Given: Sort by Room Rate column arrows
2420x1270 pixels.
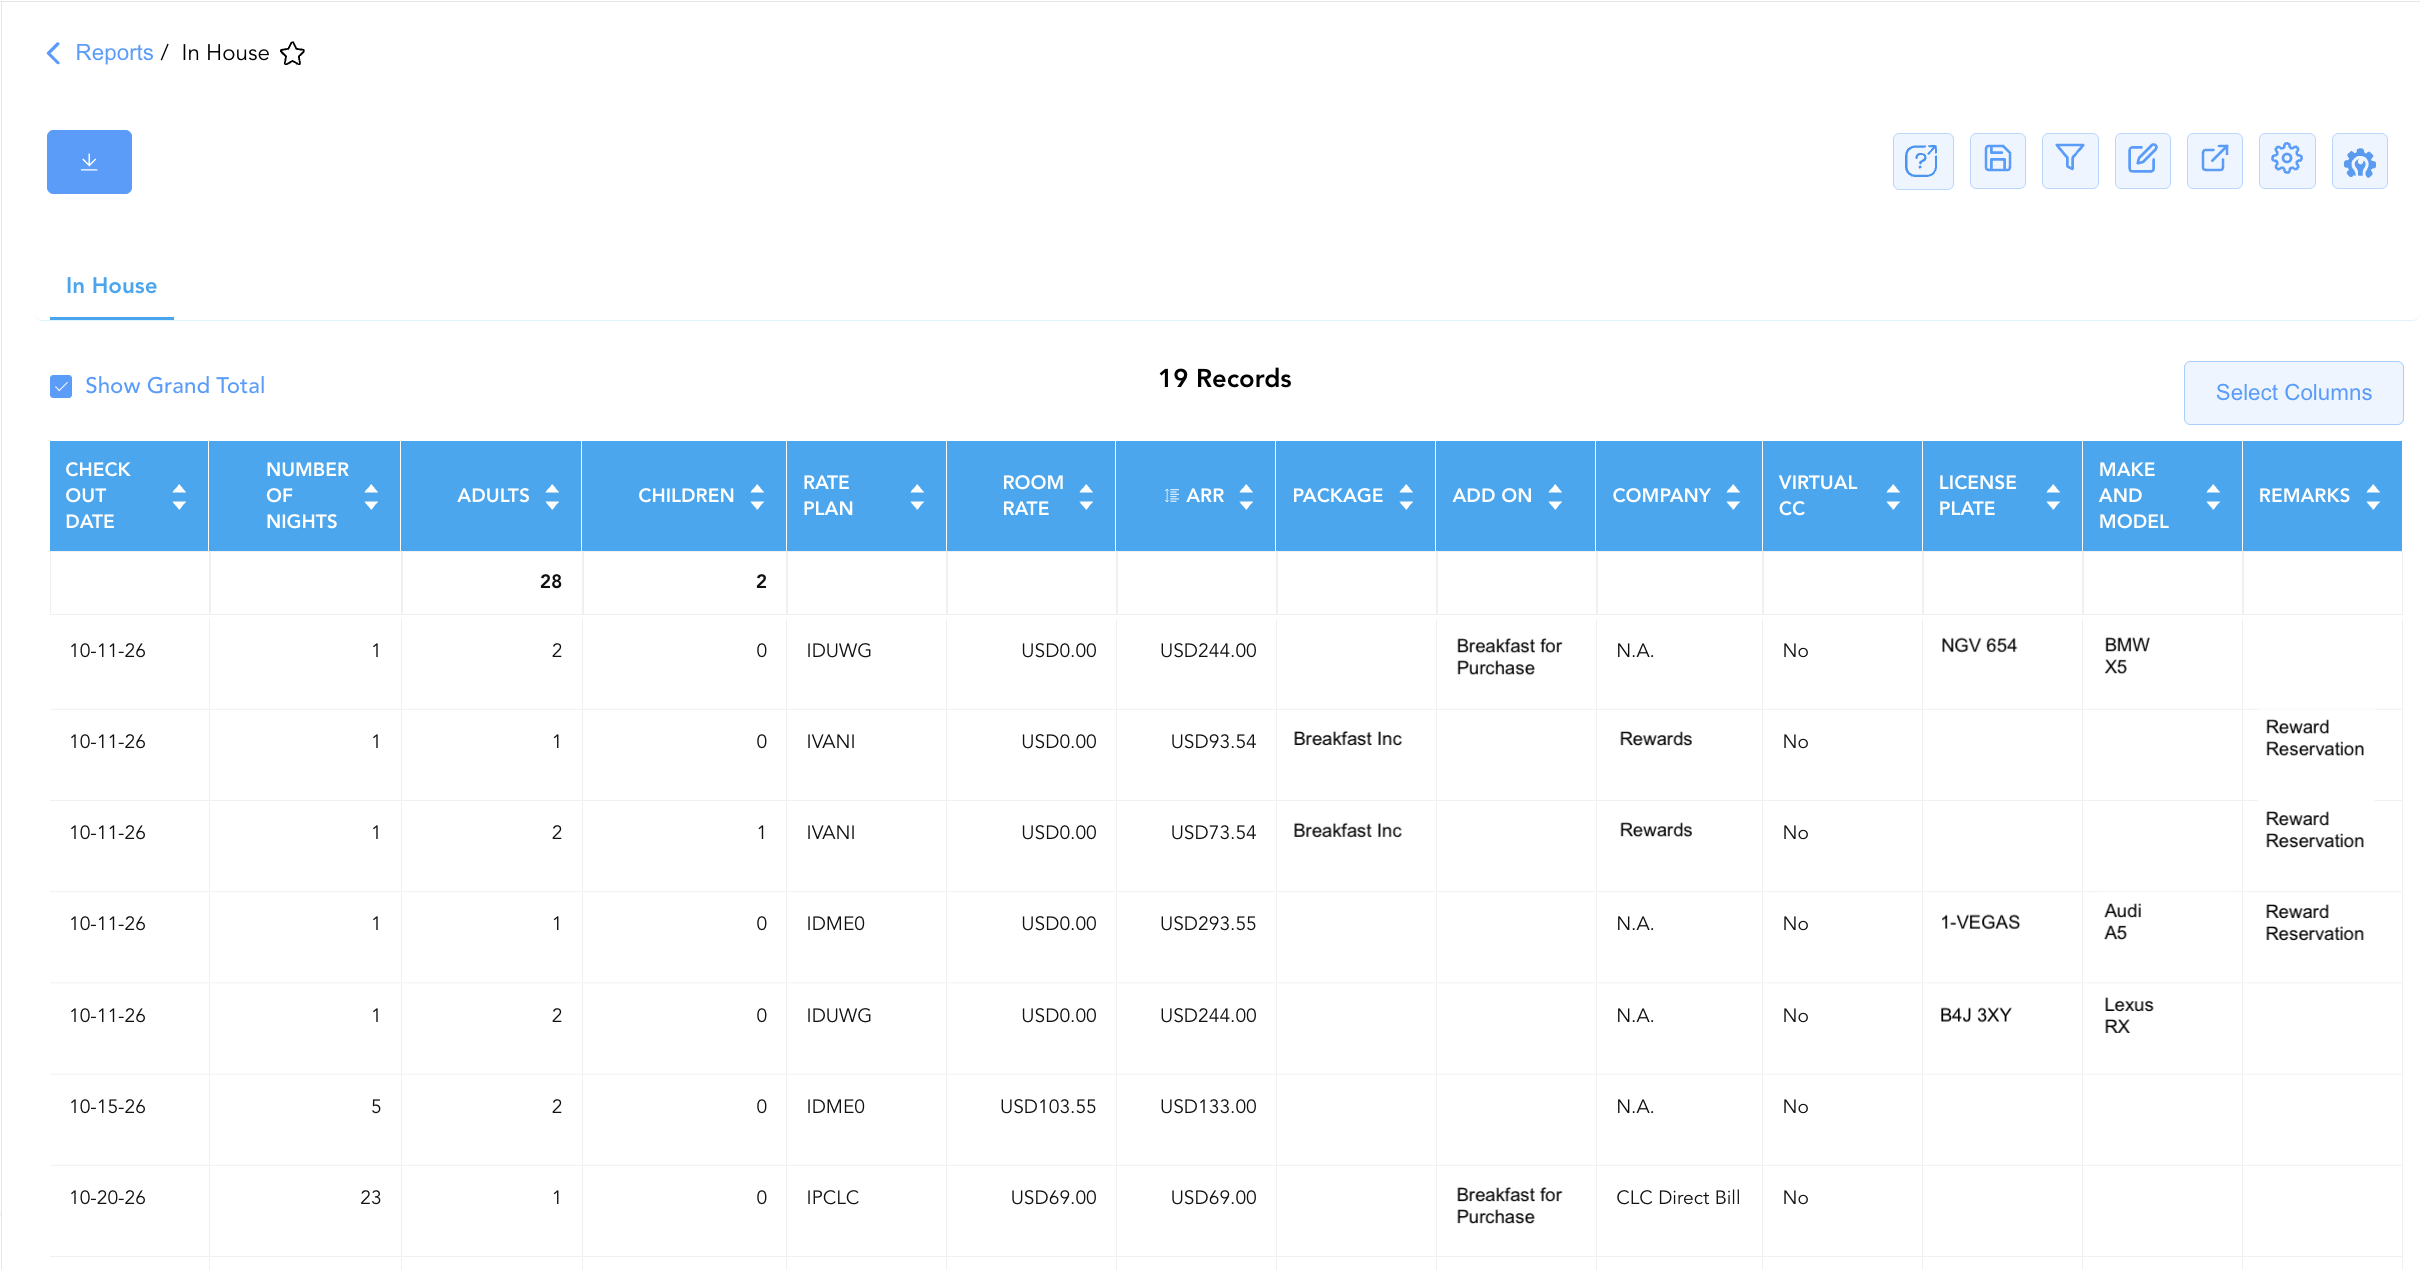Looking at the screenshot, I should tap(1086, 496).
